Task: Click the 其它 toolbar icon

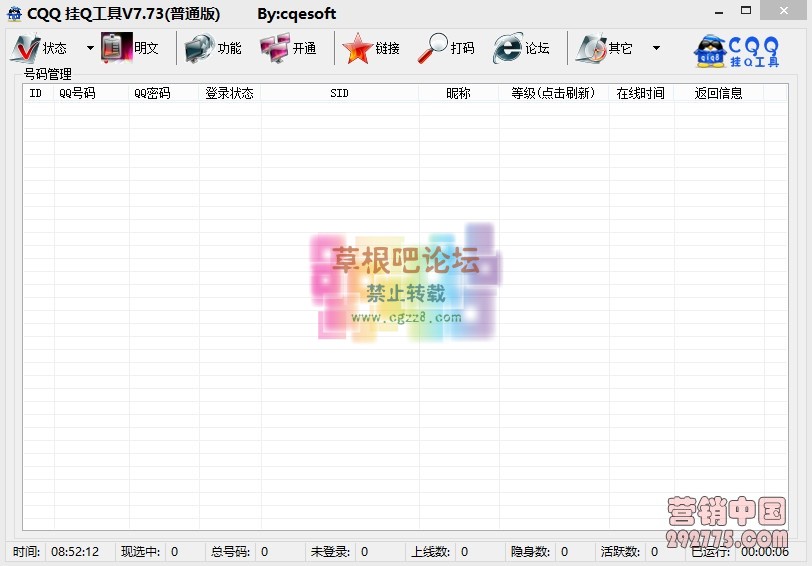Action: click(591, 48)
